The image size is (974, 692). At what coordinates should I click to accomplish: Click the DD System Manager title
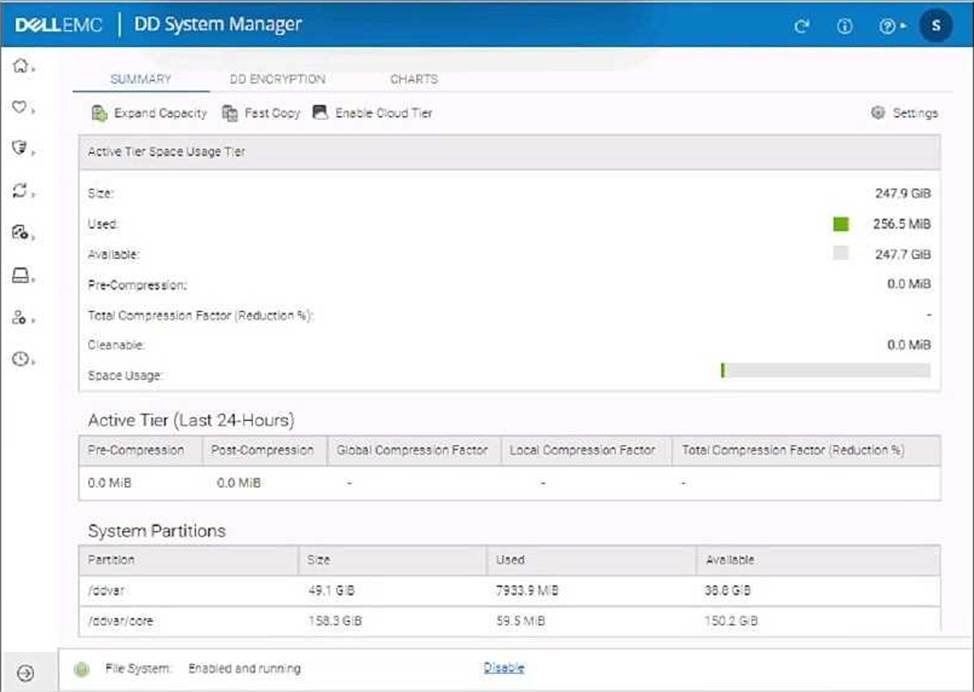pyautogui.click(x=217, y=24)
